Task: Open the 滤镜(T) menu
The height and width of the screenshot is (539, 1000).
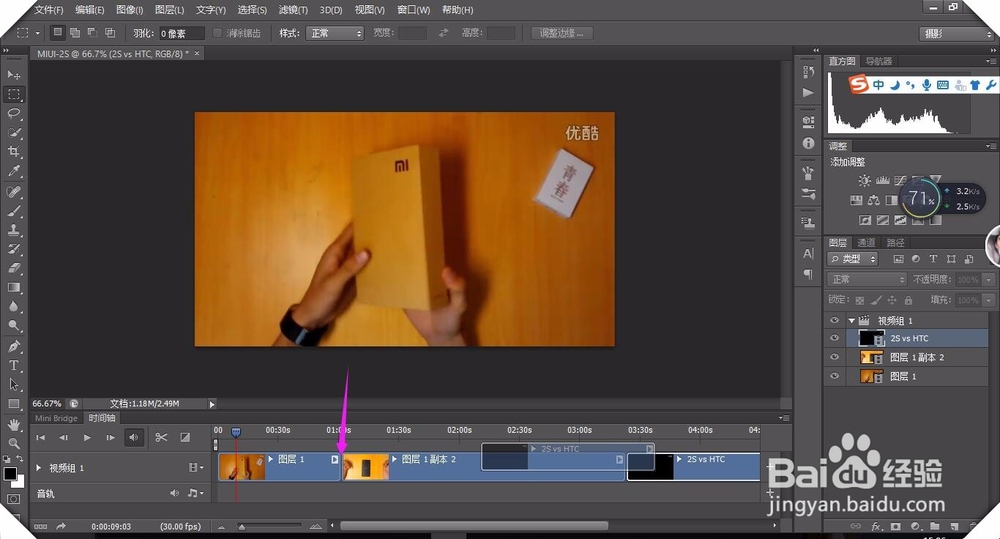Action: click(293, 10)
